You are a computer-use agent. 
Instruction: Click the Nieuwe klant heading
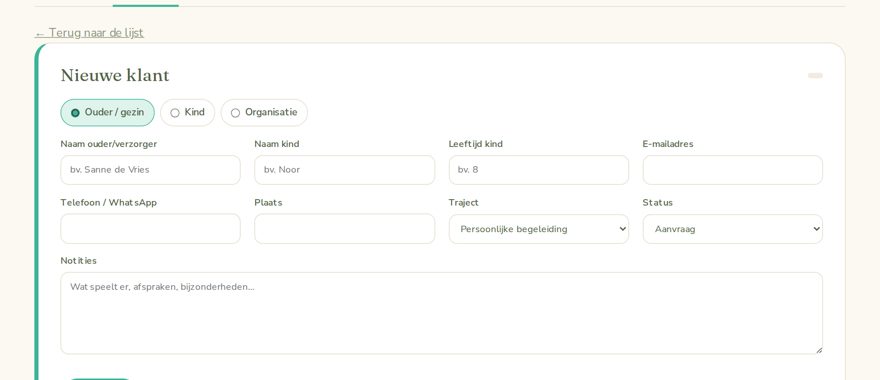(115, 76)
